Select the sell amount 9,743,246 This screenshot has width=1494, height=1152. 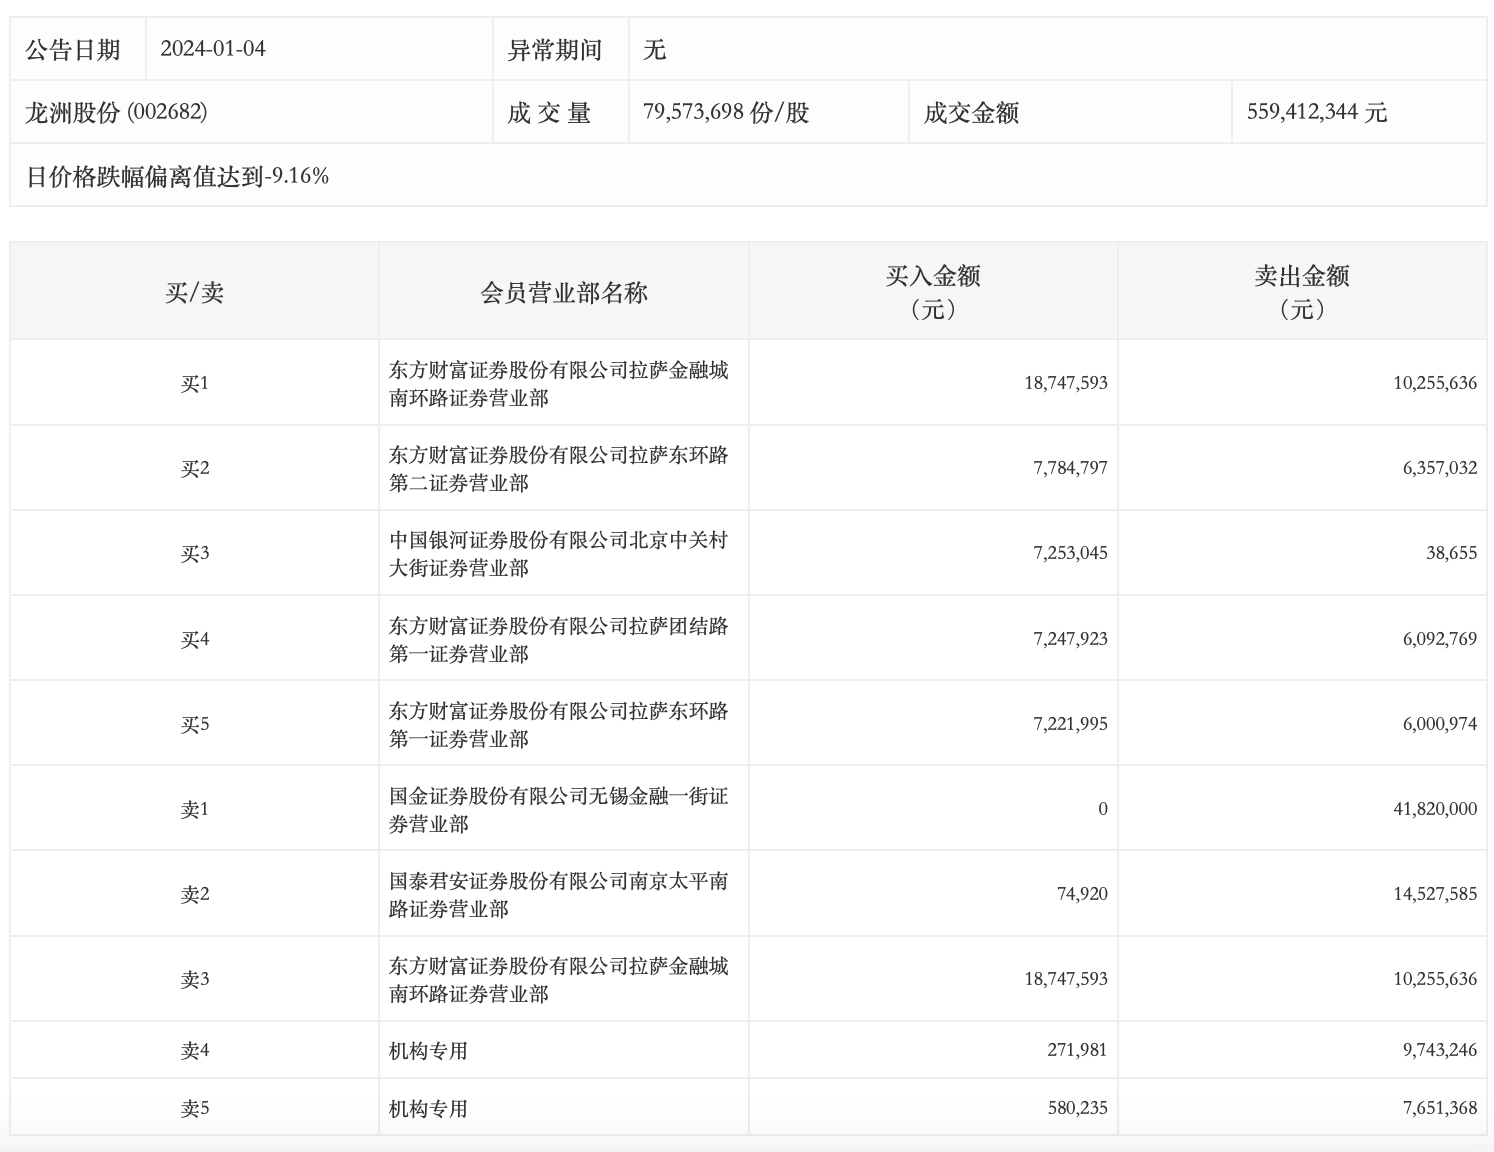[x=1440, y=1050]
